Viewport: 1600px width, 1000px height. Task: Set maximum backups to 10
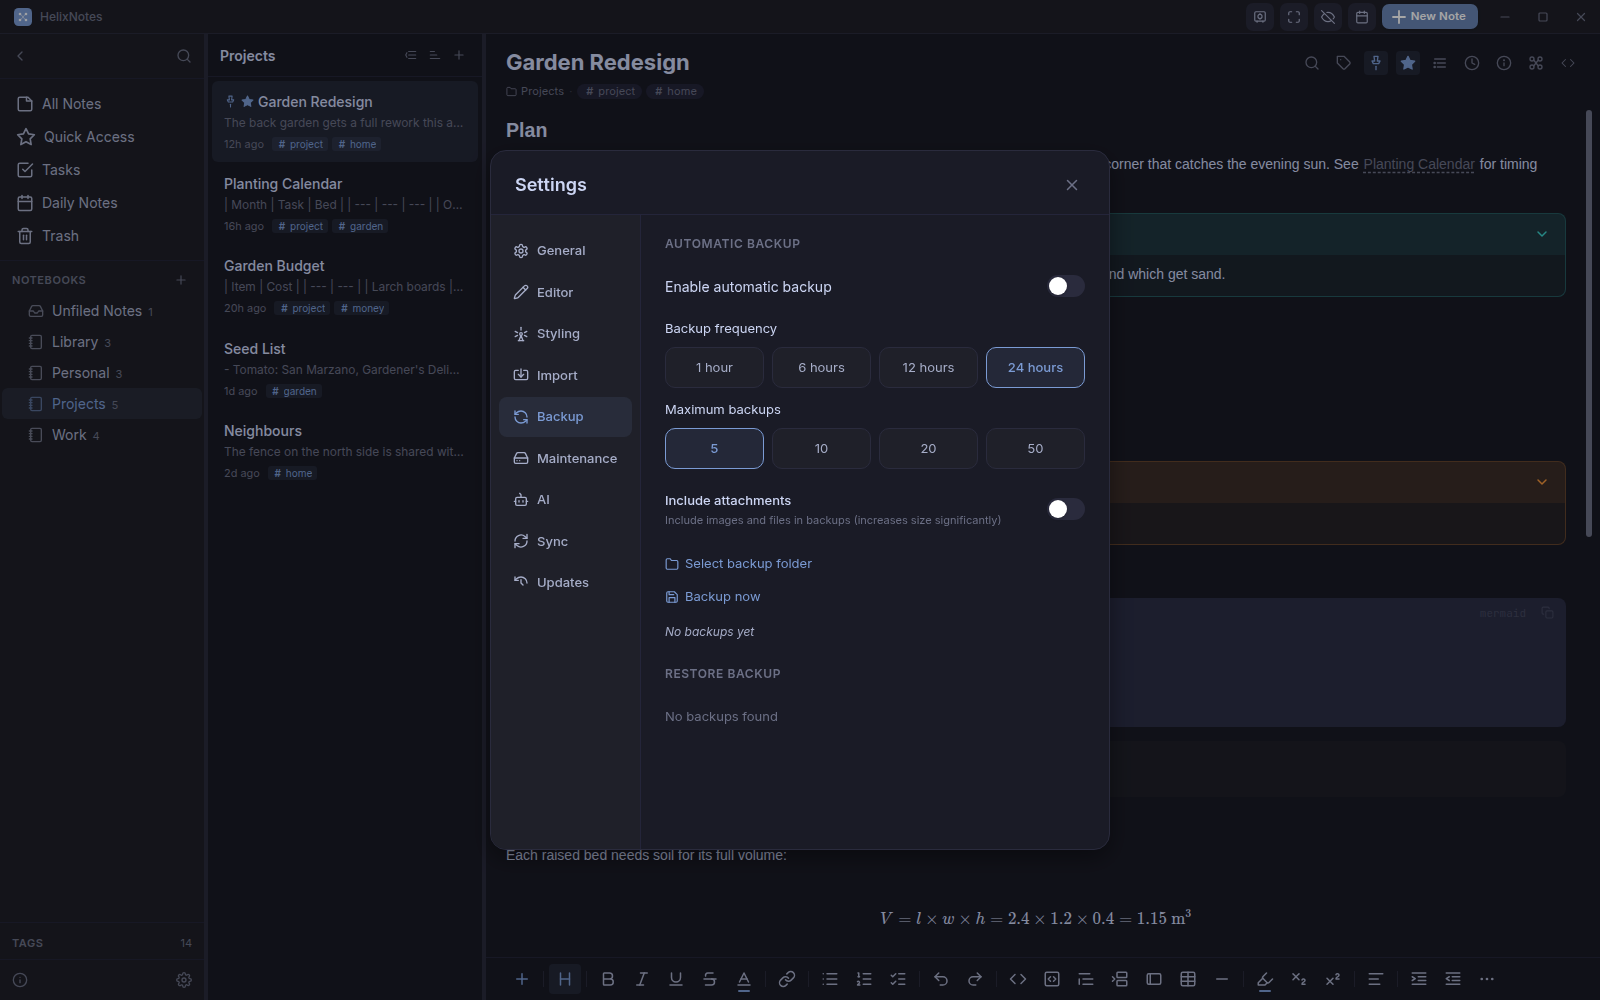821,448
